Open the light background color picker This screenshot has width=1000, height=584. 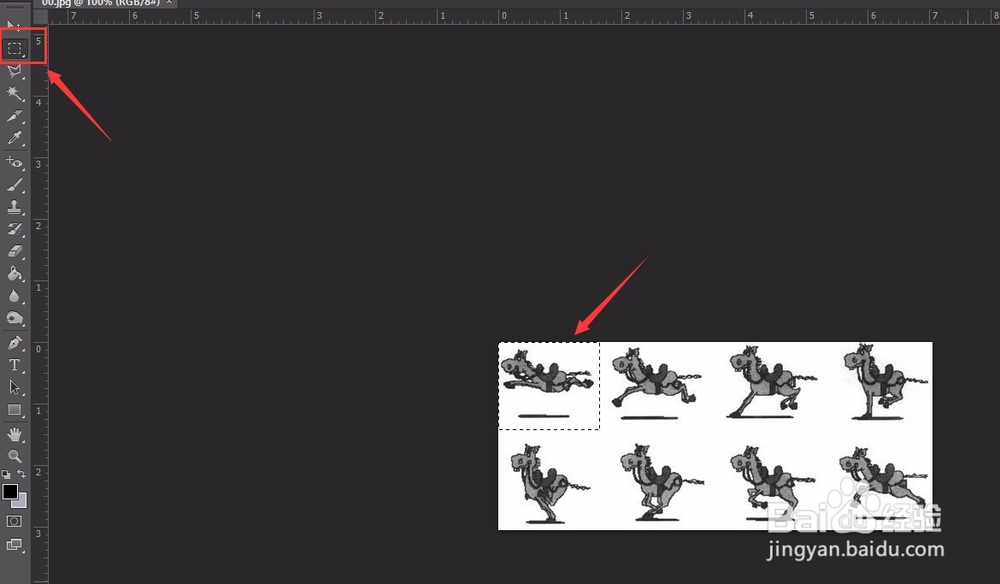click(x=21, y=501)
